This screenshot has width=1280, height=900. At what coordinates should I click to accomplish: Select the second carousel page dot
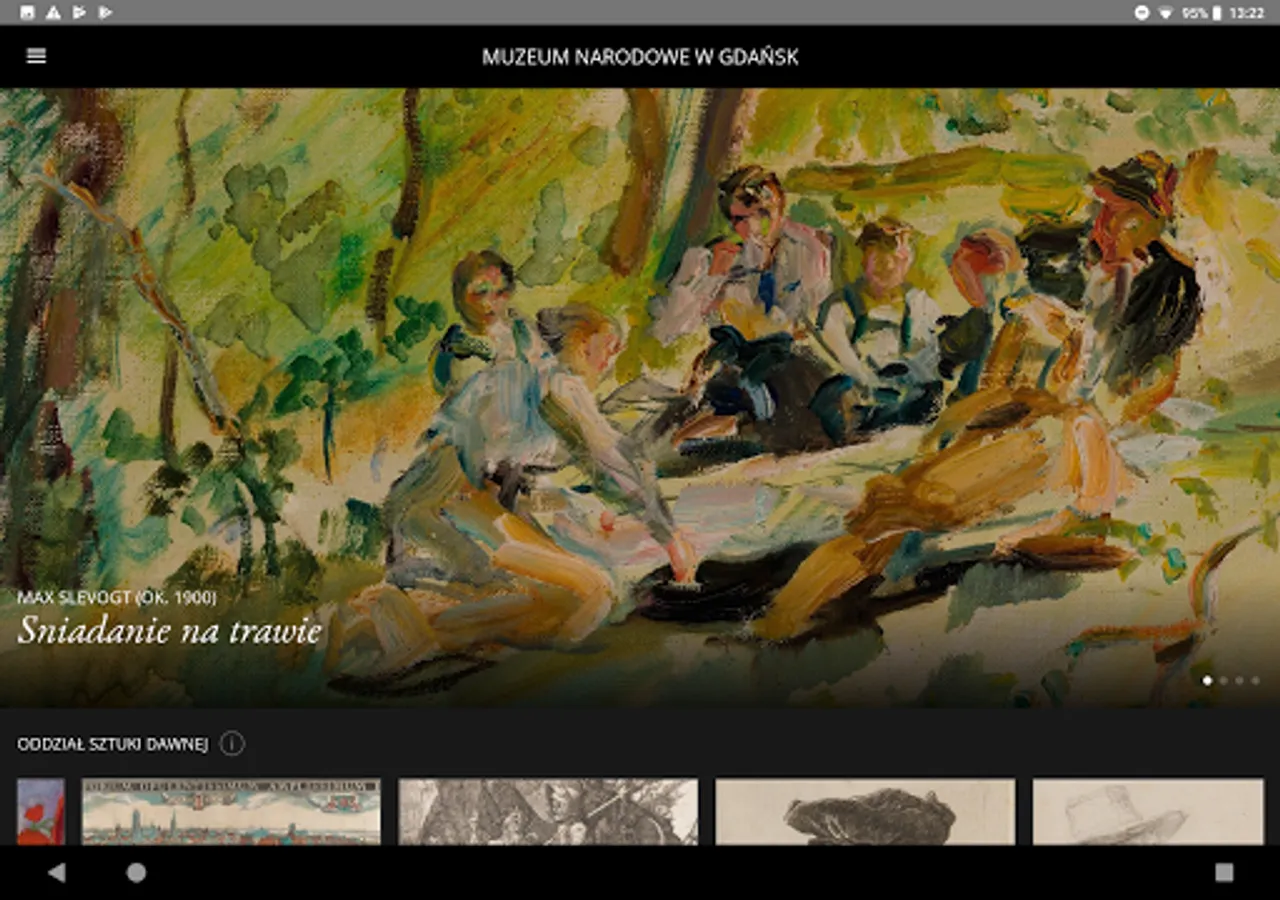pyautogui.click(x=1223, y=680)
